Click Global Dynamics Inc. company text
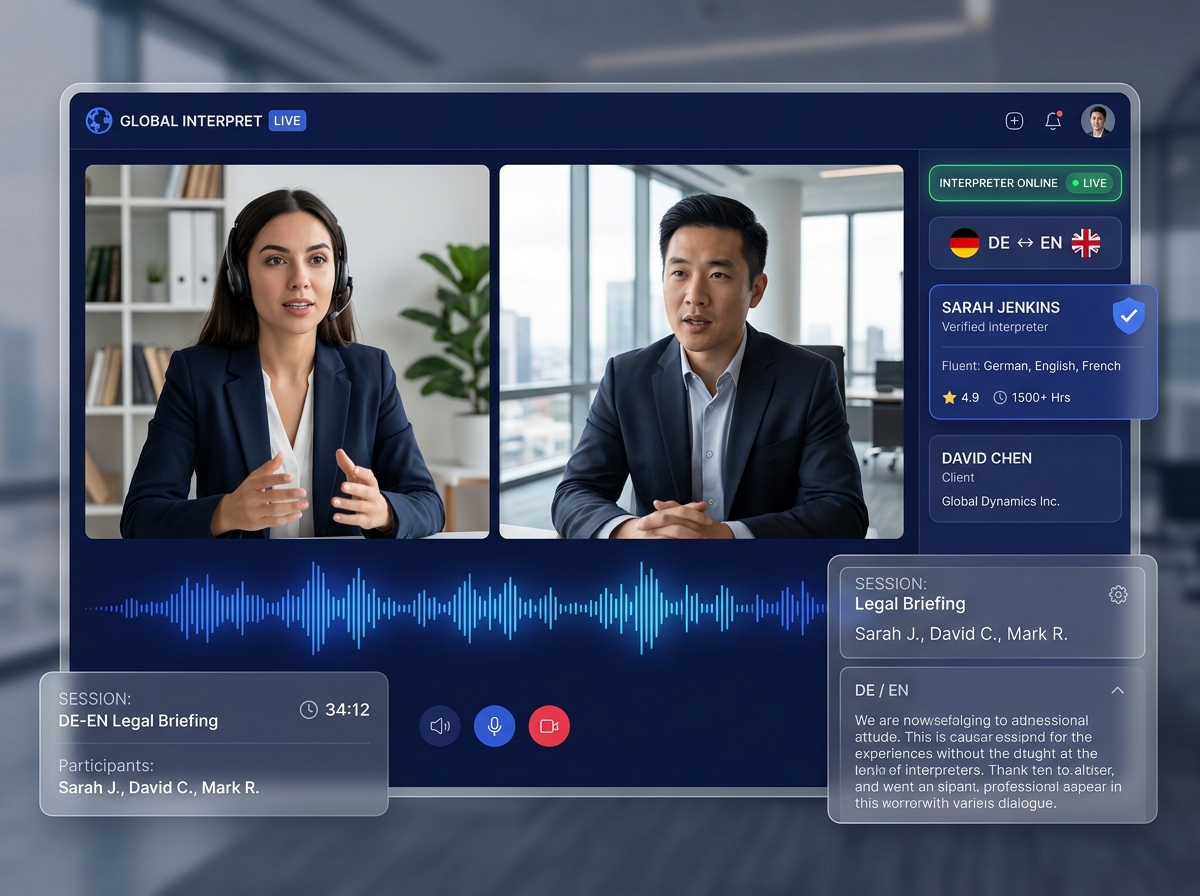The image size is (1200, 896). point(1000,501)
